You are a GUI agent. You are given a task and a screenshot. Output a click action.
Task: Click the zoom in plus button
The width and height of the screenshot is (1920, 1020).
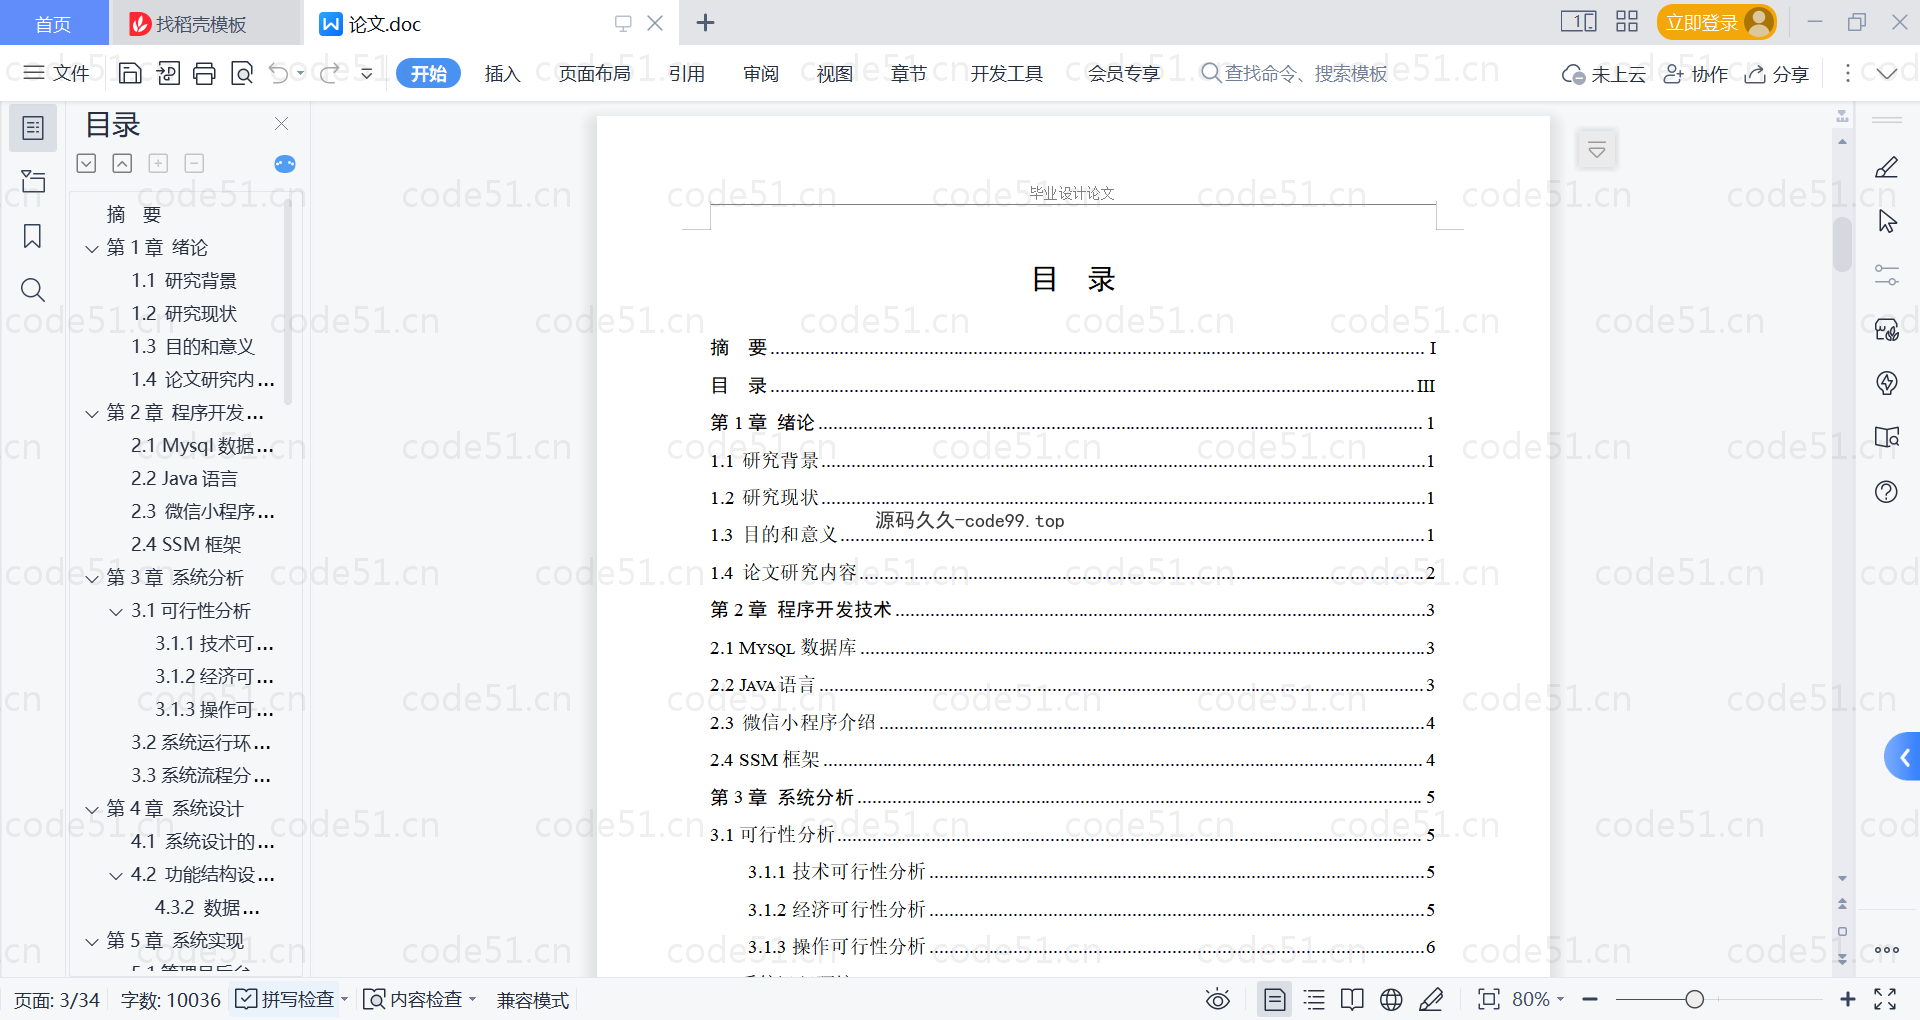[x=1847, y=999]
